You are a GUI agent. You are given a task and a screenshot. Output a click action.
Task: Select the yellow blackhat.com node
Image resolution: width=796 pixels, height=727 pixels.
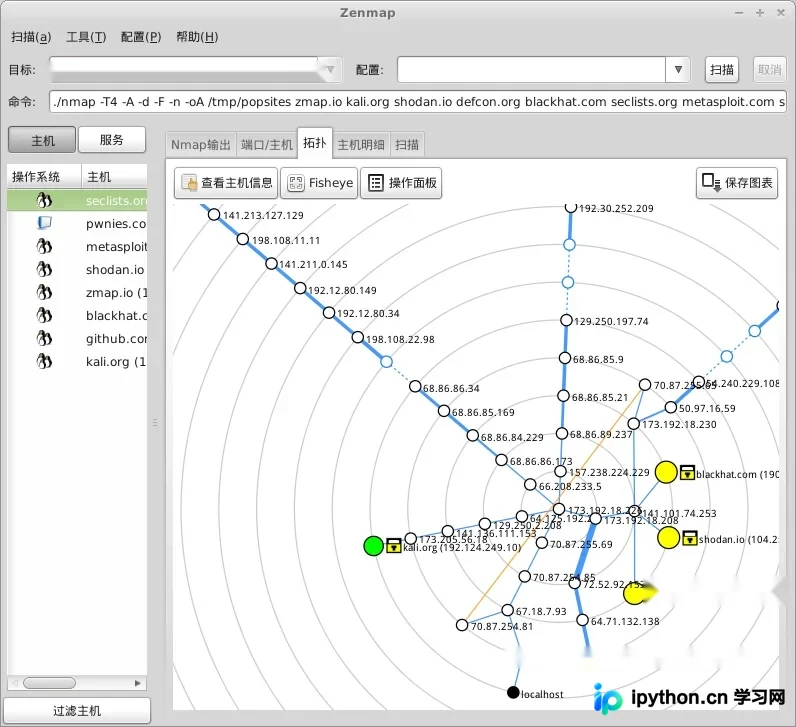[666, 472]
